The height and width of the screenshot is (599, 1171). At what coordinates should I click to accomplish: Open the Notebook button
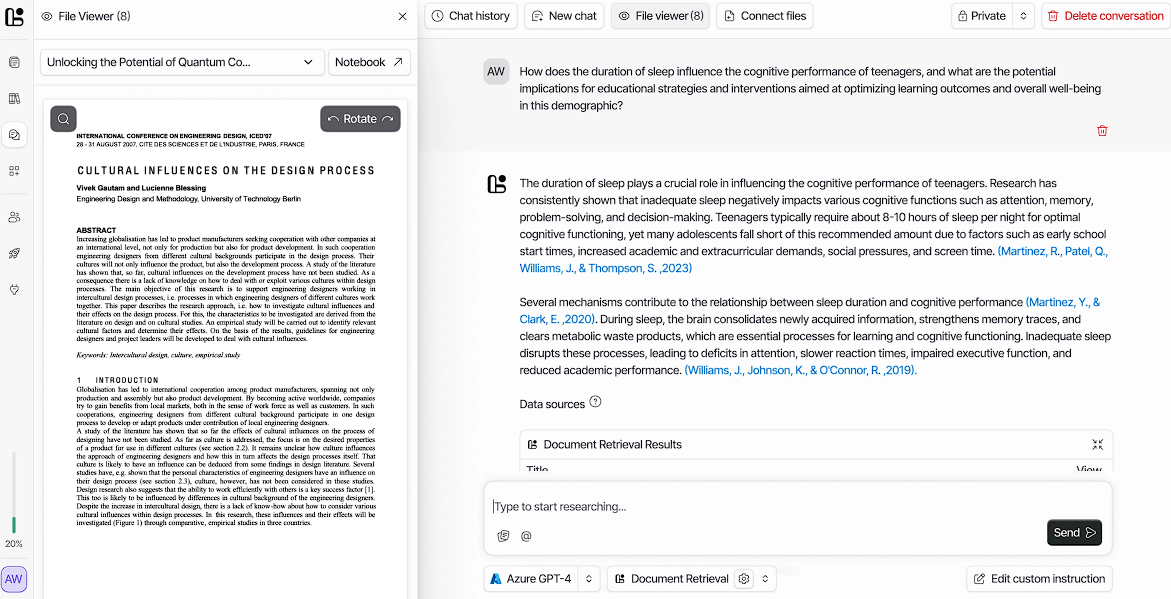pos(370,62)
